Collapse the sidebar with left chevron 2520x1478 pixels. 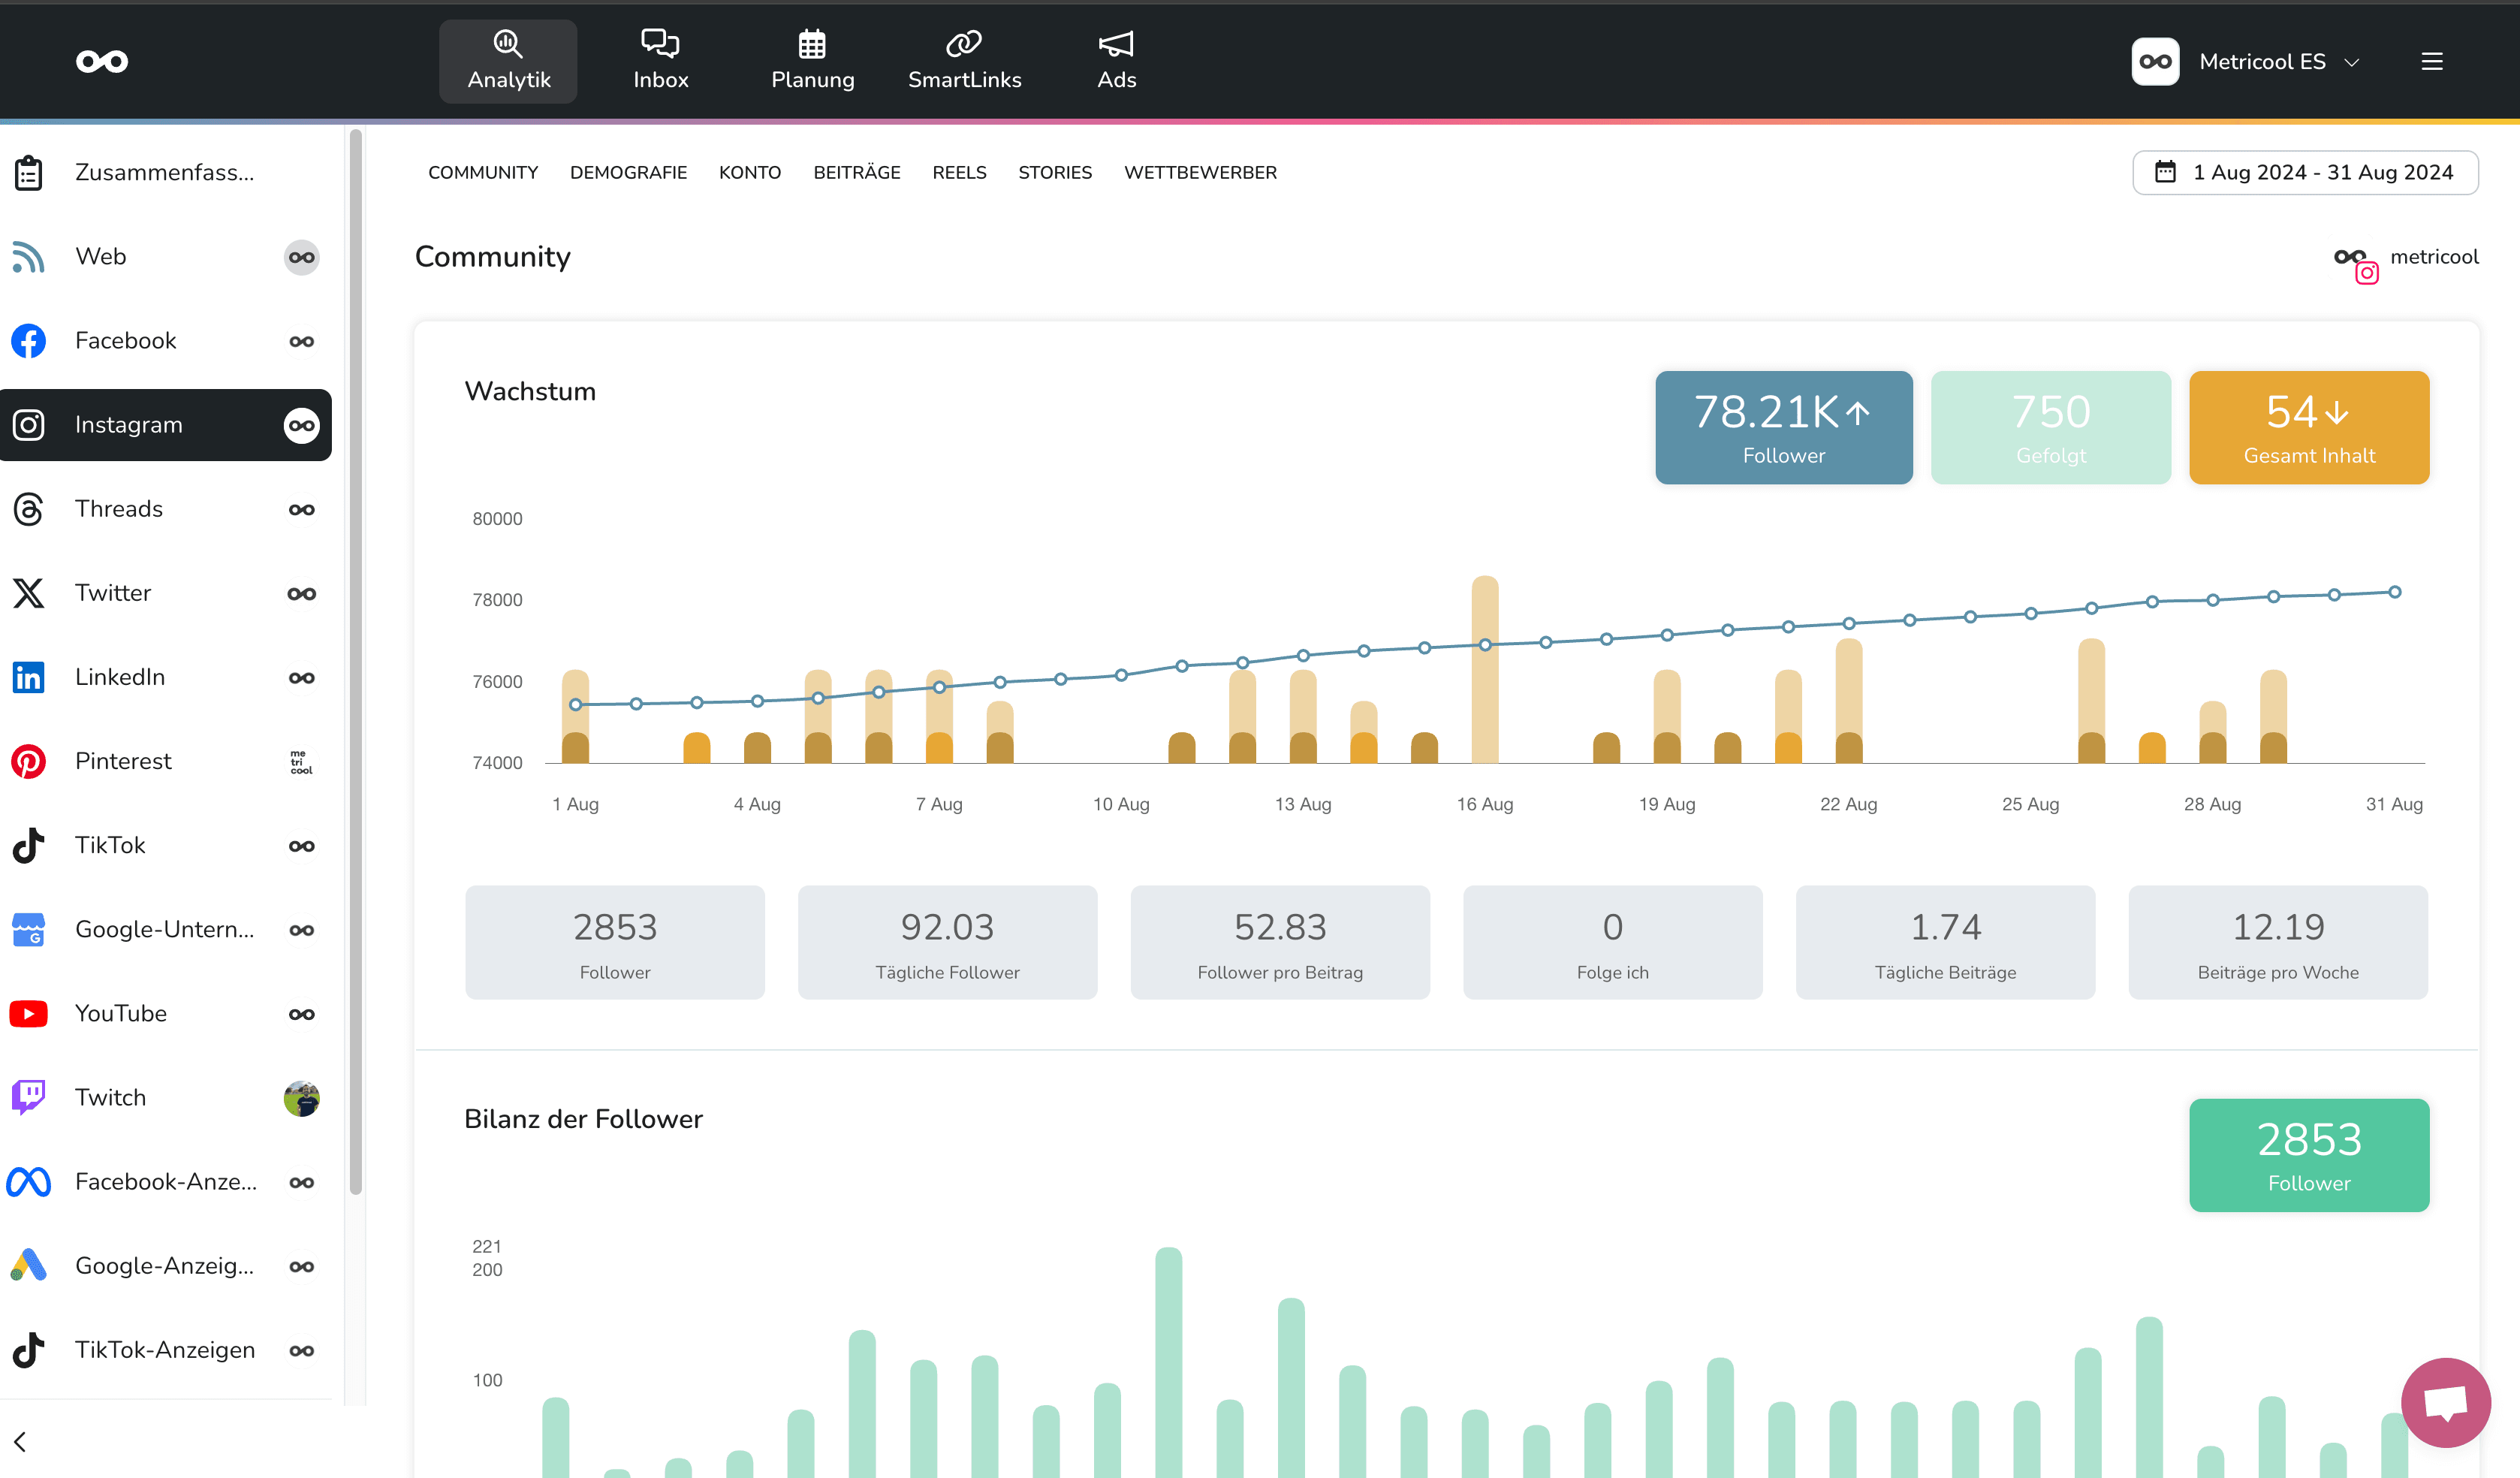[x=20, y=1441]
